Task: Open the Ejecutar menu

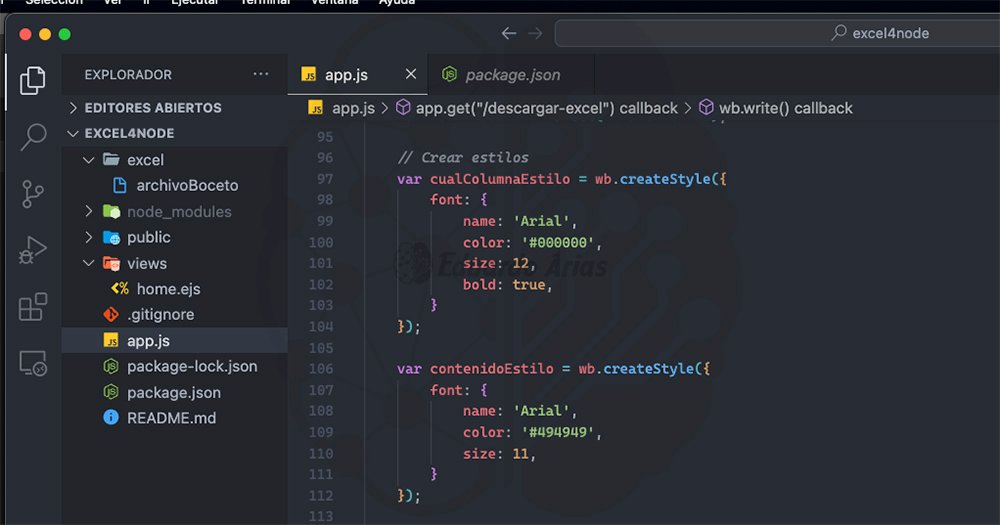Action: click(x=195, y=3)
